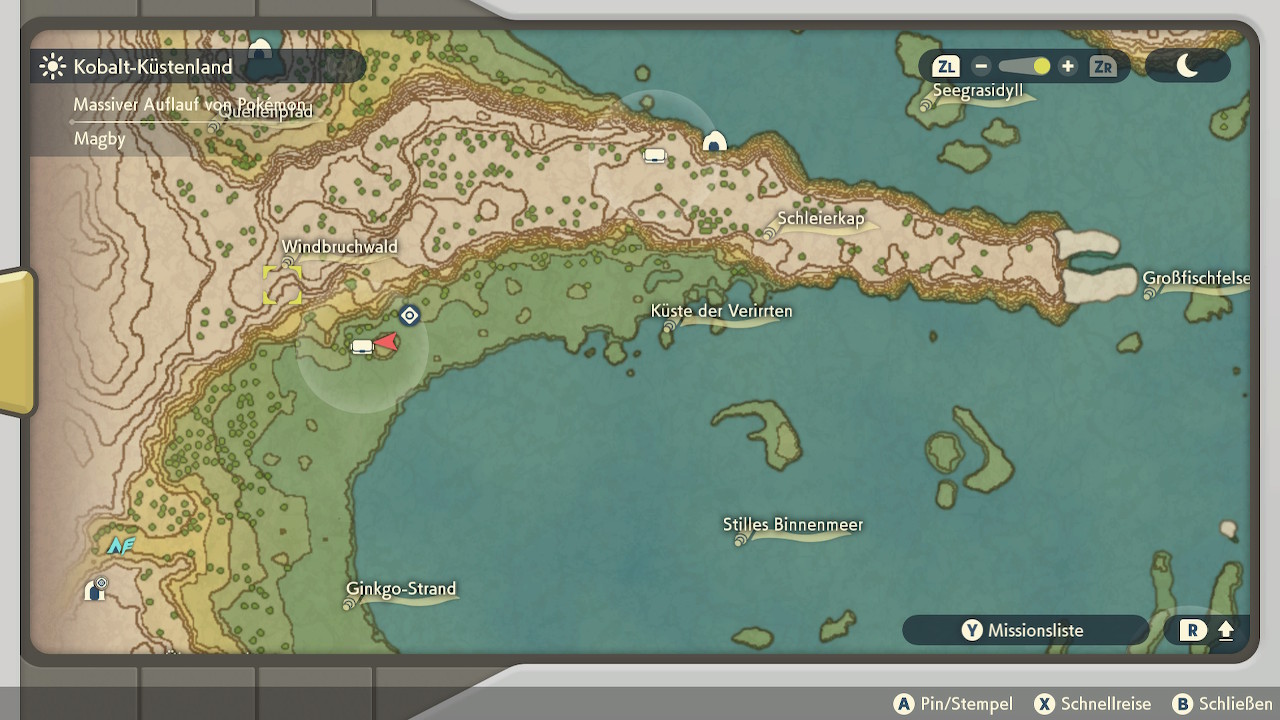This screenshot has height=720, width=1280.
Task: Click the yellow bracket map cursor
Action: pyautogui.click(x=282, y=285)
